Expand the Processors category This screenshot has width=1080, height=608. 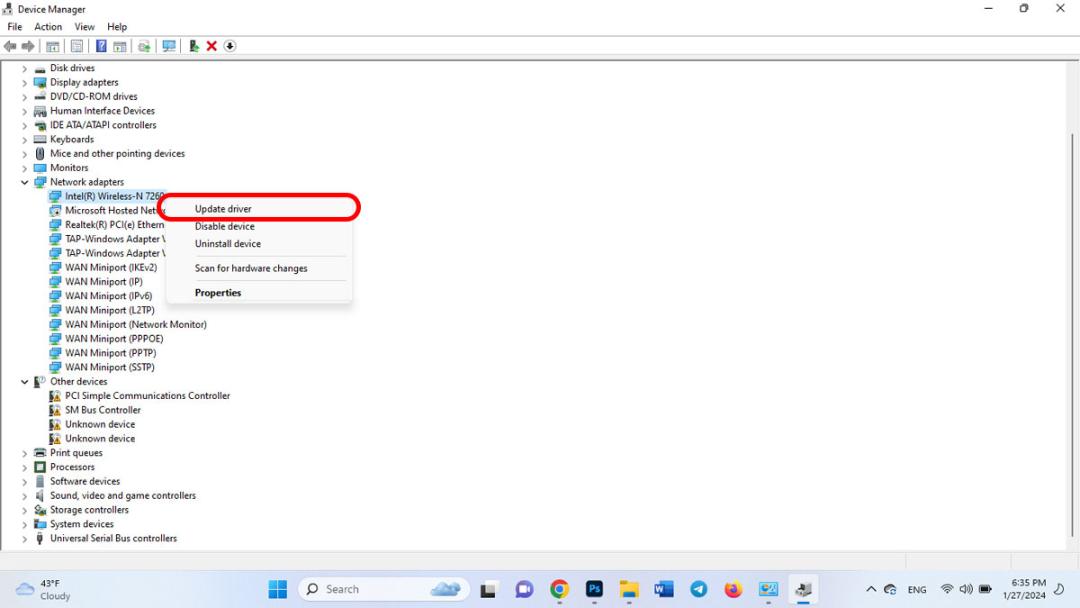click(25, 468)
